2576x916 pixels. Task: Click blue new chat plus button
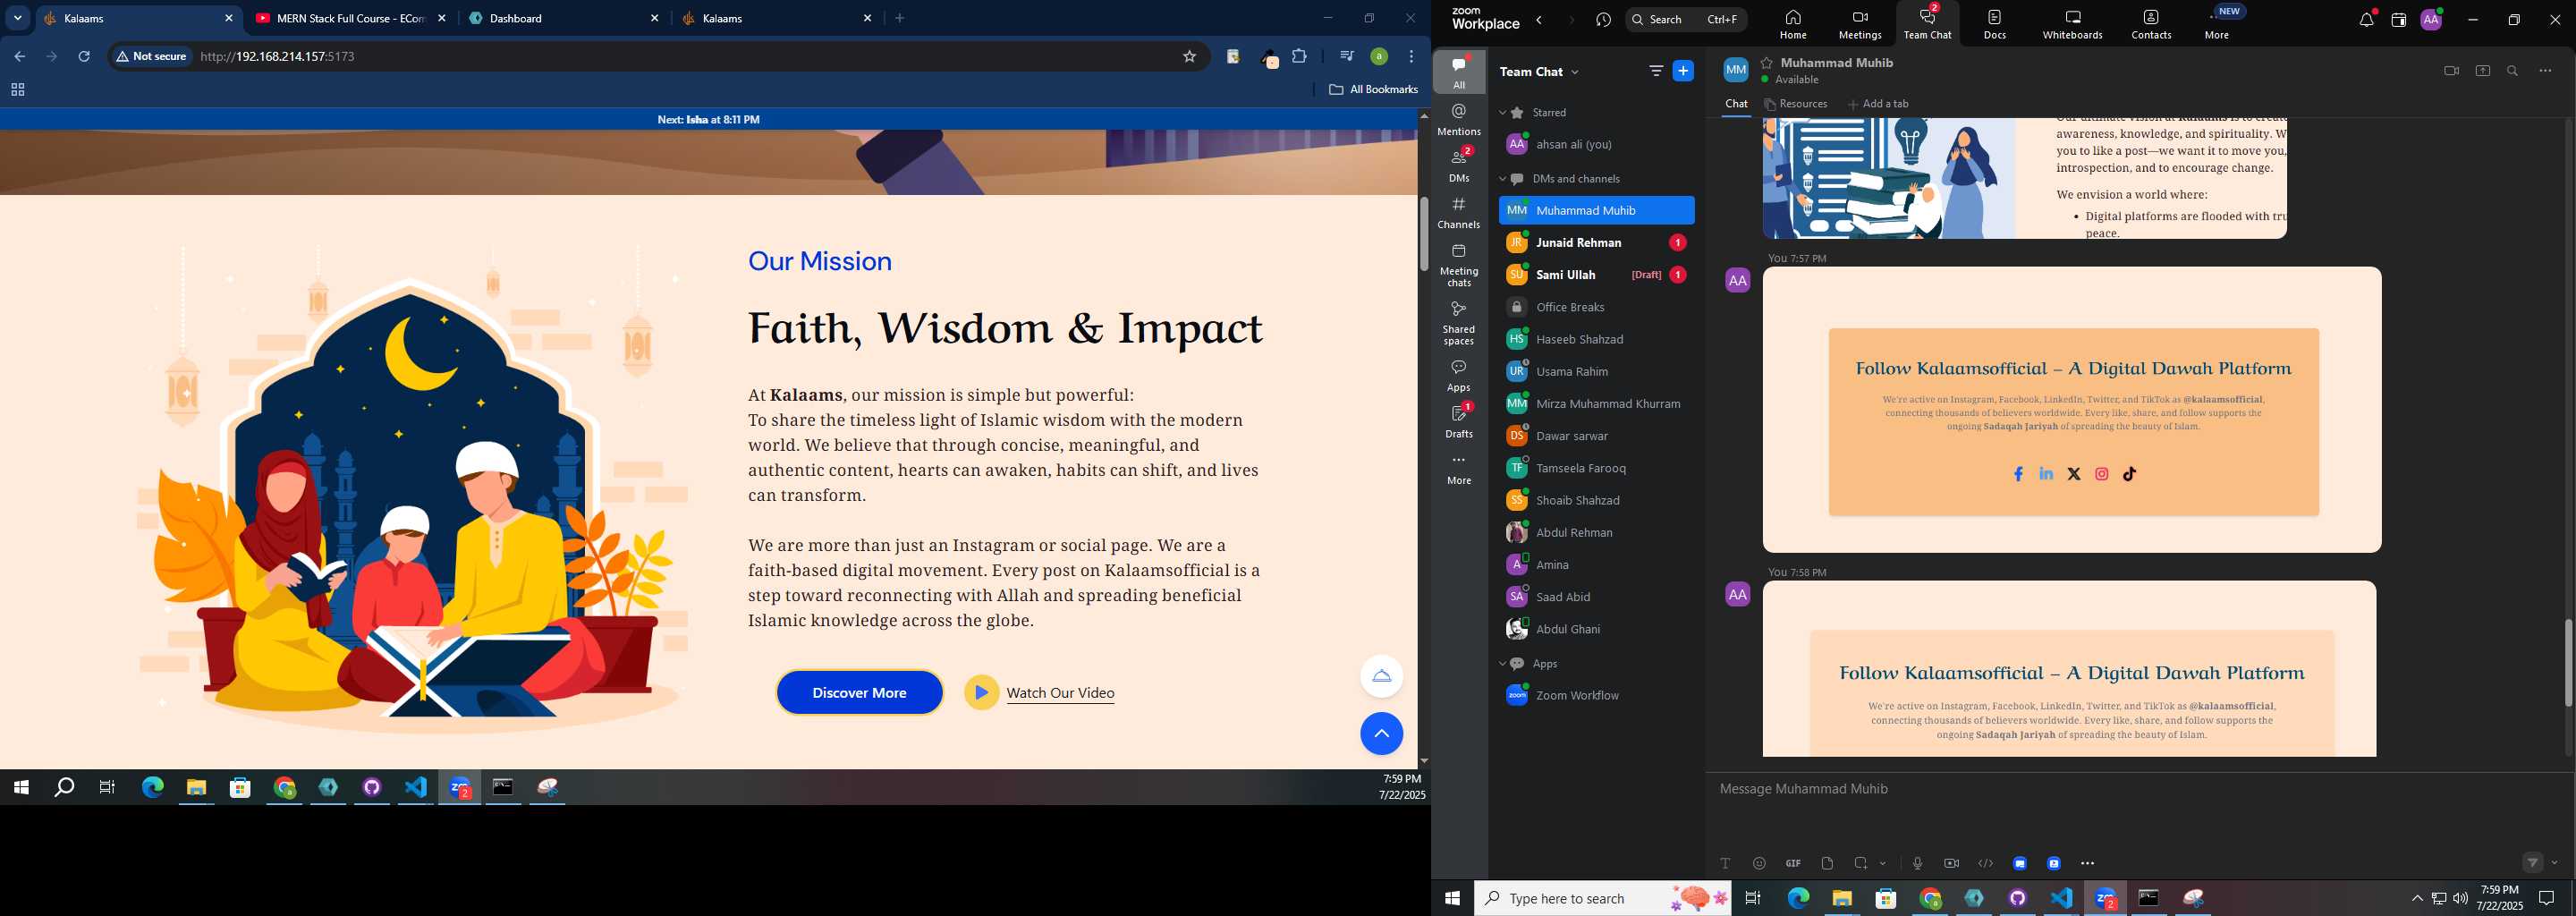point(1684,71)
